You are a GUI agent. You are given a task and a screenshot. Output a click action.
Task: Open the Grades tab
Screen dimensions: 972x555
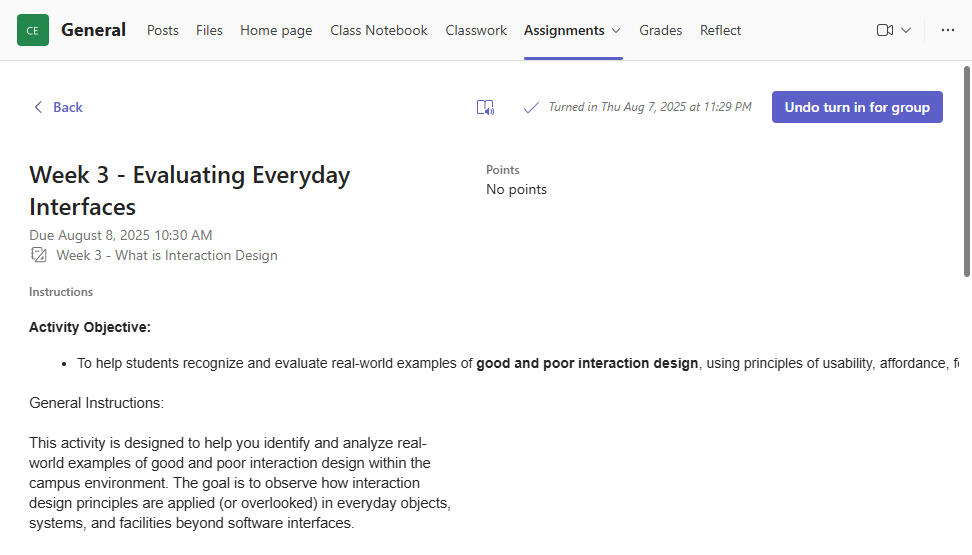pyautogui.click(x=661, y=30)
